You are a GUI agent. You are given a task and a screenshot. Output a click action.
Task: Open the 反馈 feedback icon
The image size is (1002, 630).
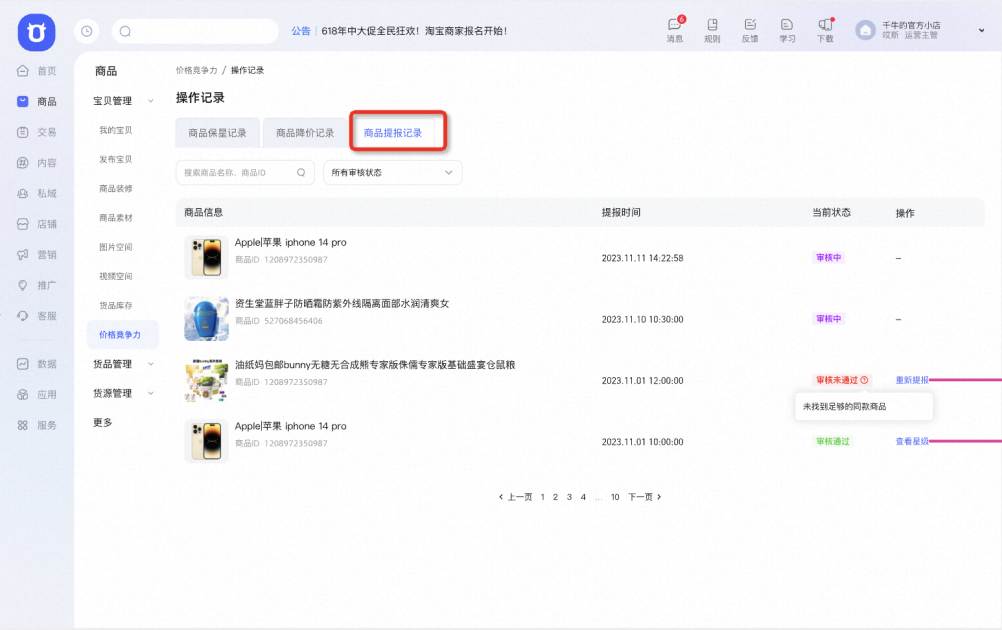(x=750, y=25)
